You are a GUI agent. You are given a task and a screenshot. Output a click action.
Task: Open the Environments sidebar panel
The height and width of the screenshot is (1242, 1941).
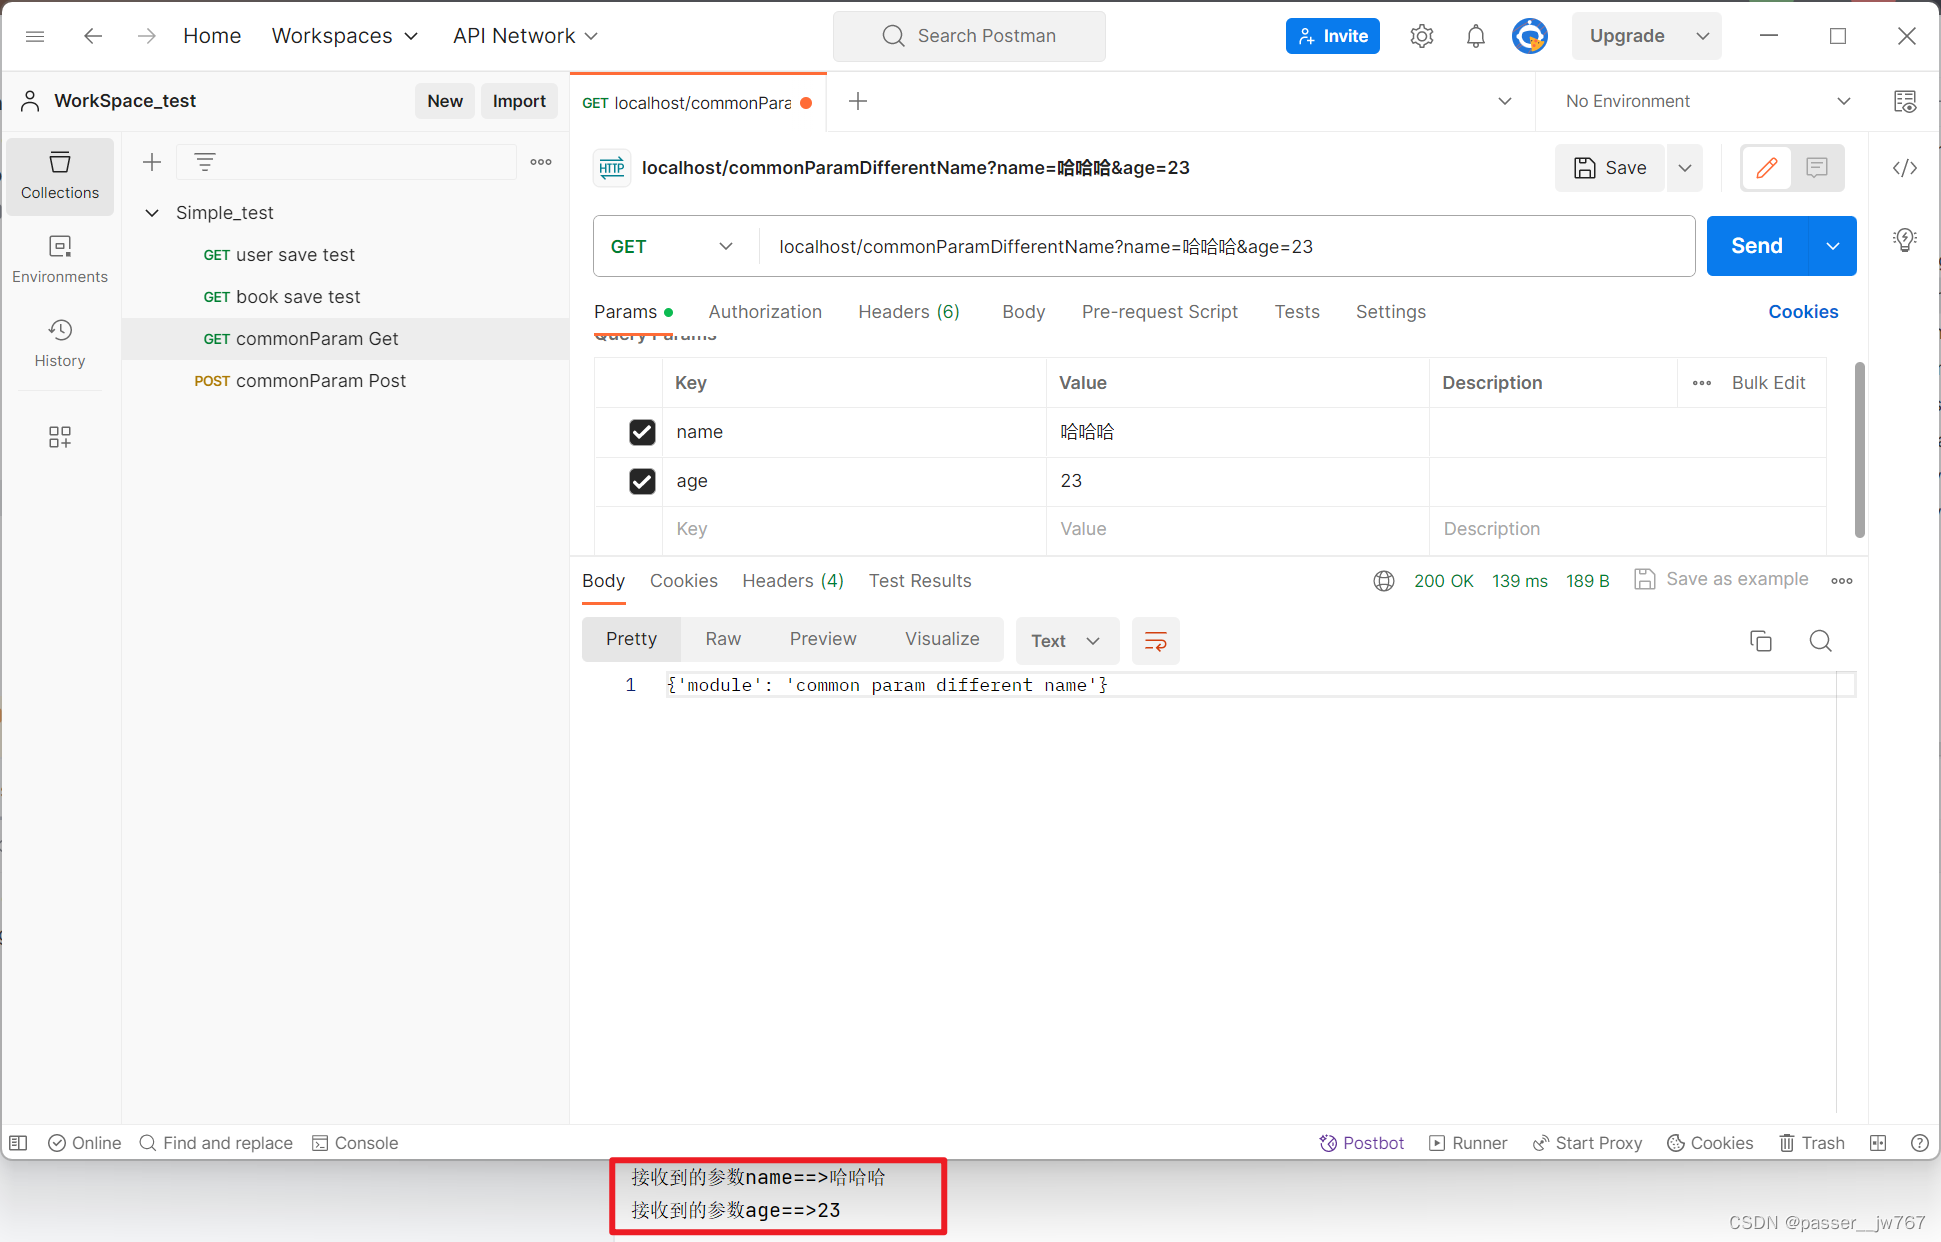[x=60, y=260]
